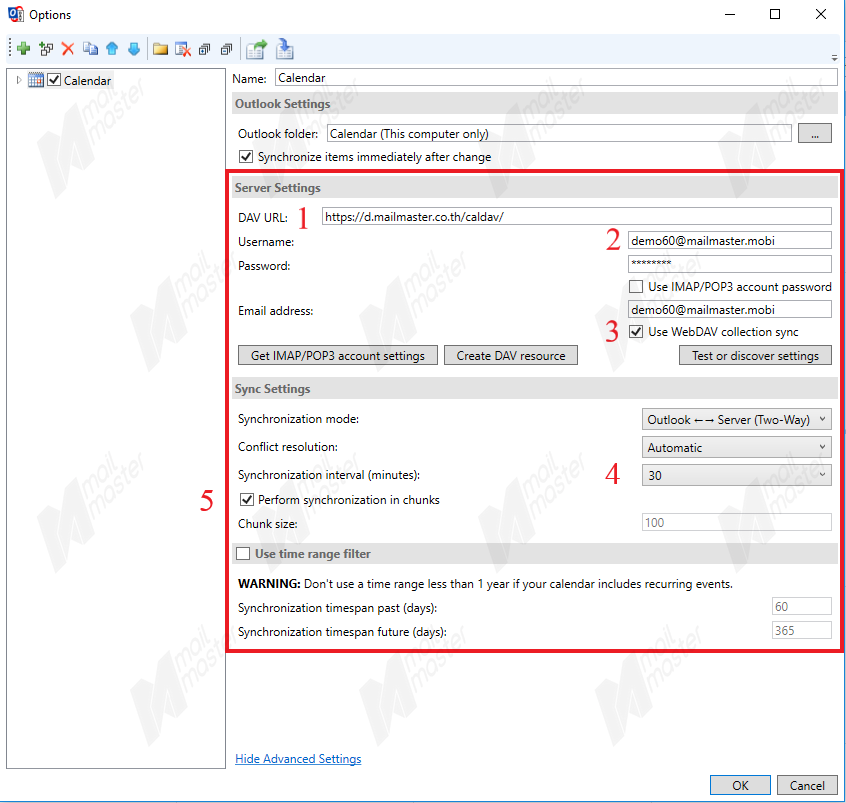
Task: Open toolbar overflow options arrow
Action: point(834,57)
